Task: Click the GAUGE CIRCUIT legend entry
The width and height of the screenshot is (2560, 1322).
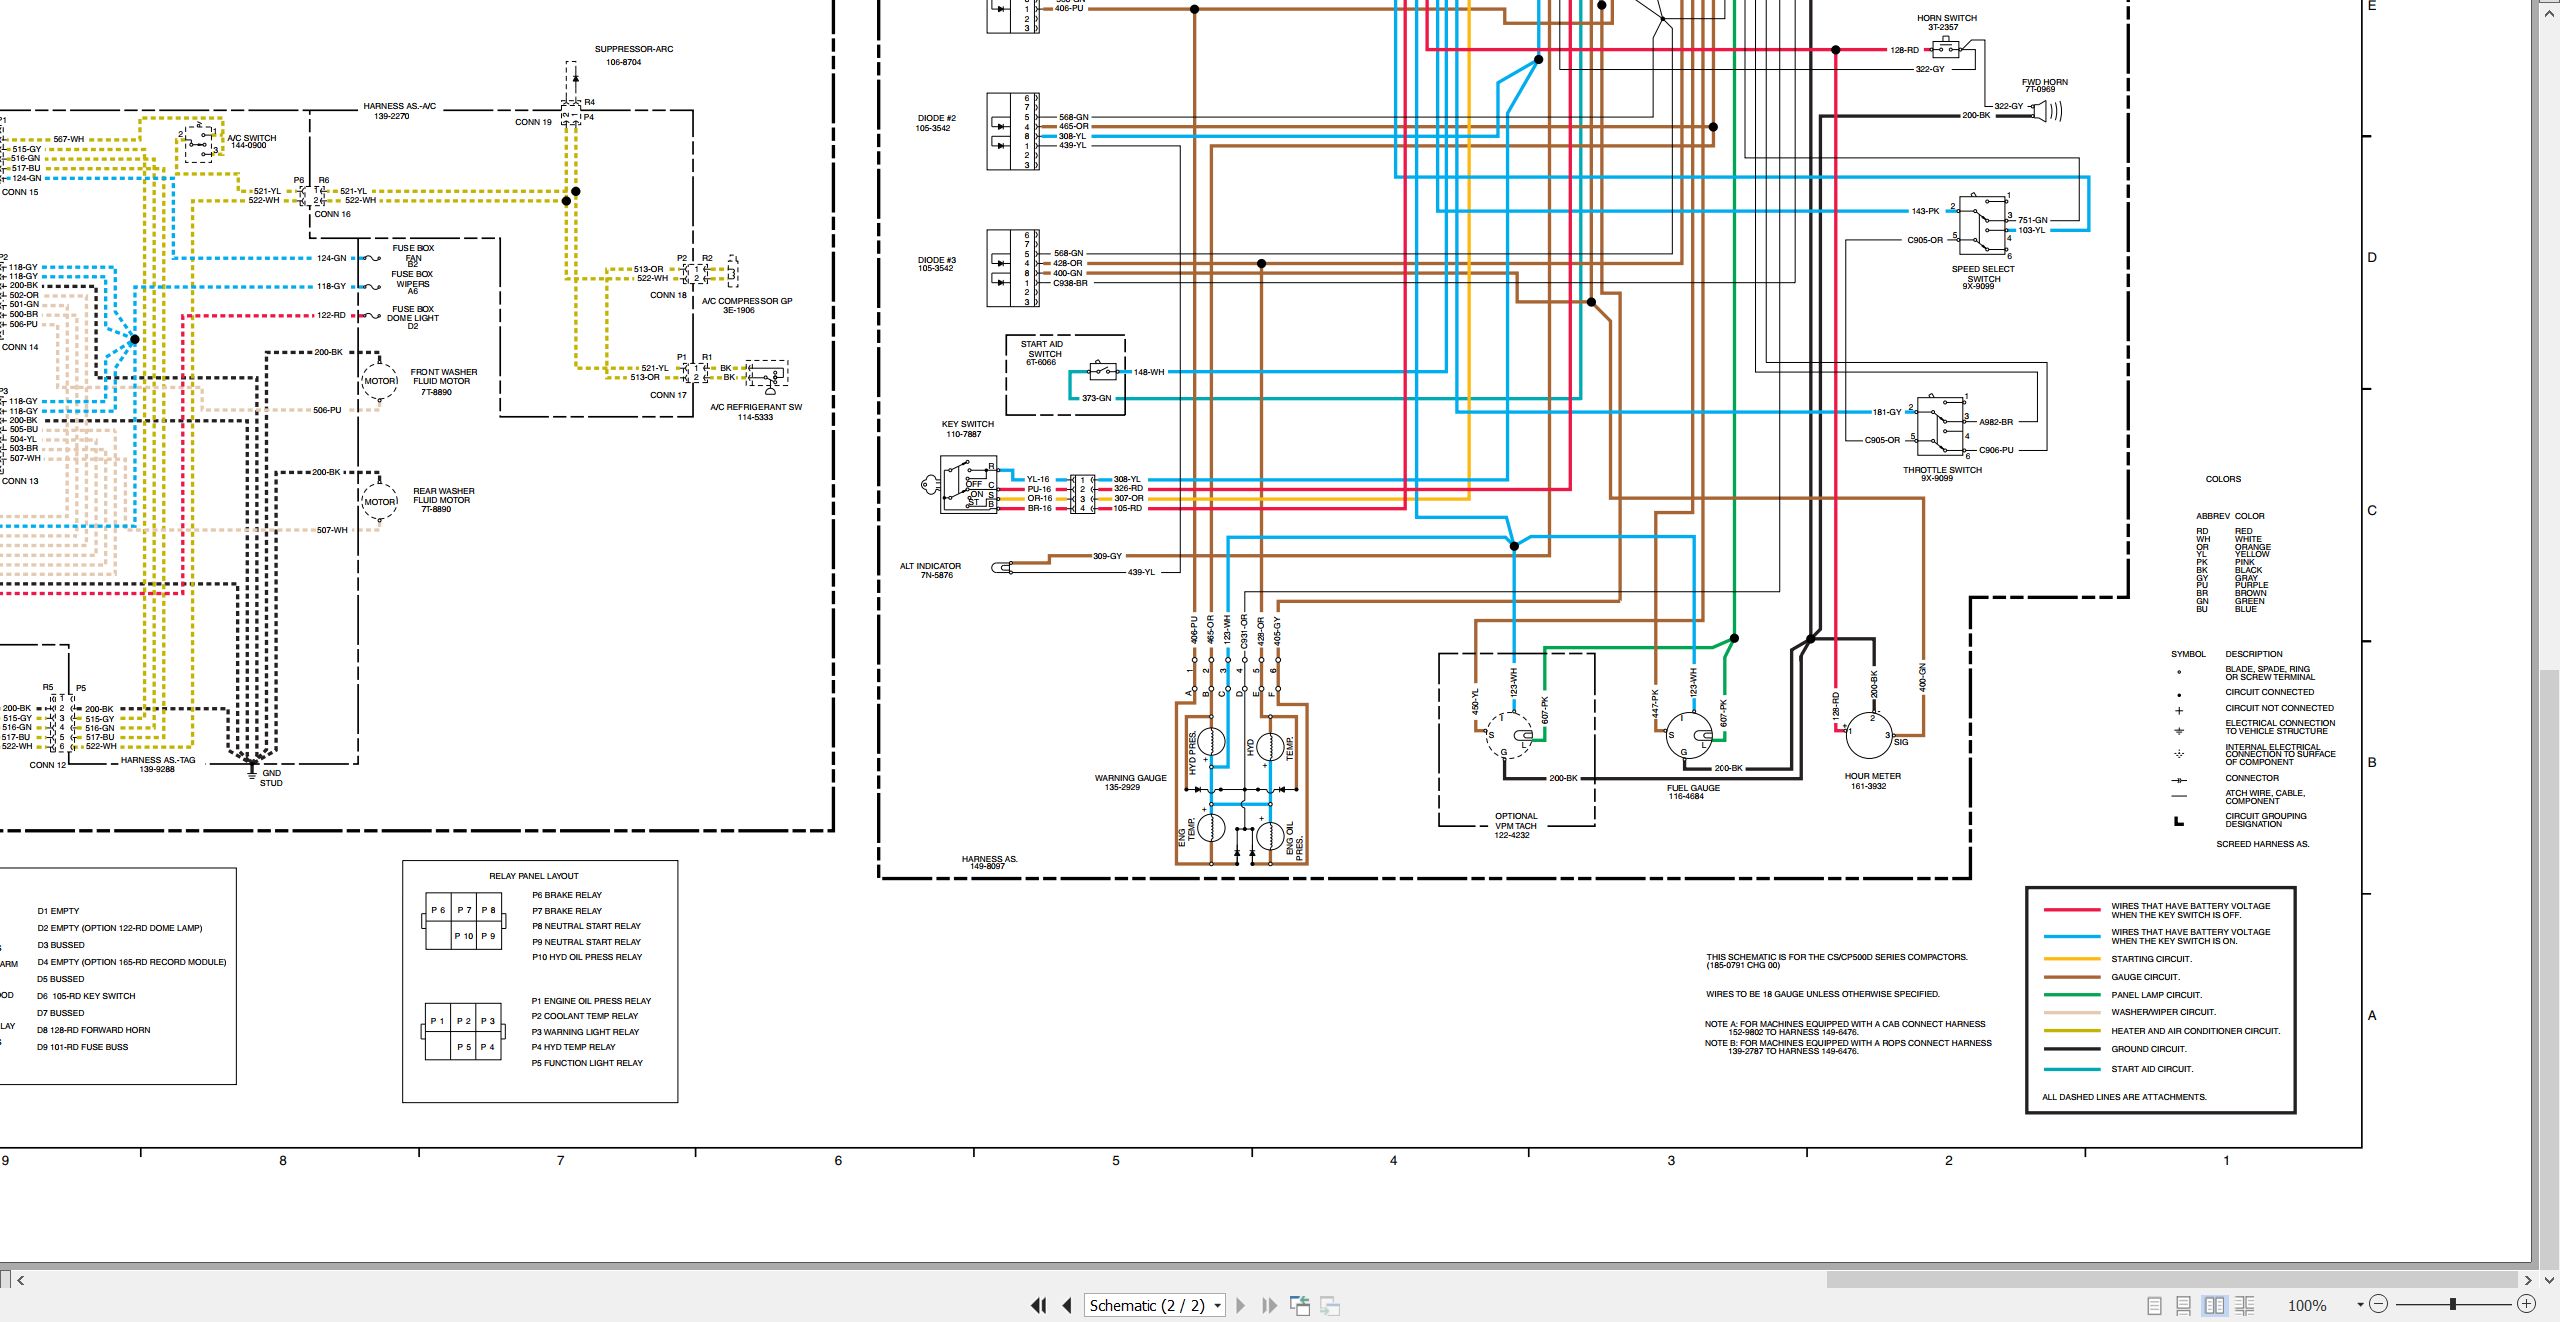Action: tap(2144, 977)
